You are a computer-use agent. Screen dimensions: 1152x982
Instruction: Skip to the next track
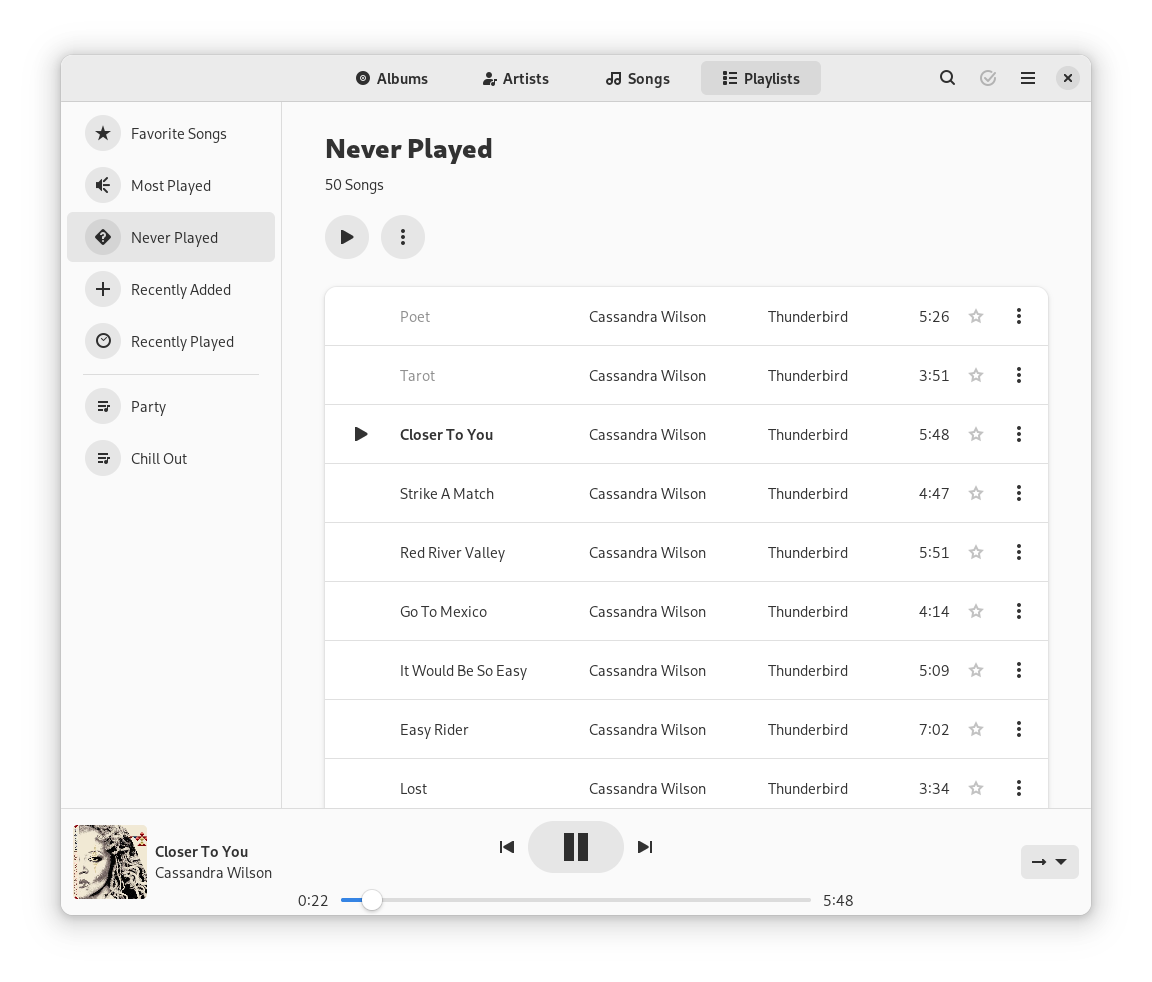645,847
